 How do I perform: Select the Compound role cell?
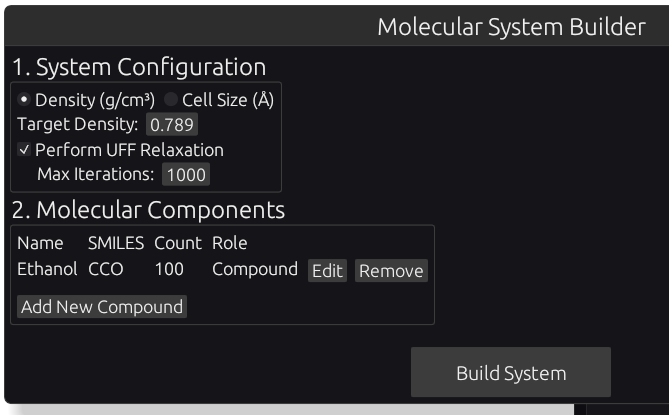point(255,269)
